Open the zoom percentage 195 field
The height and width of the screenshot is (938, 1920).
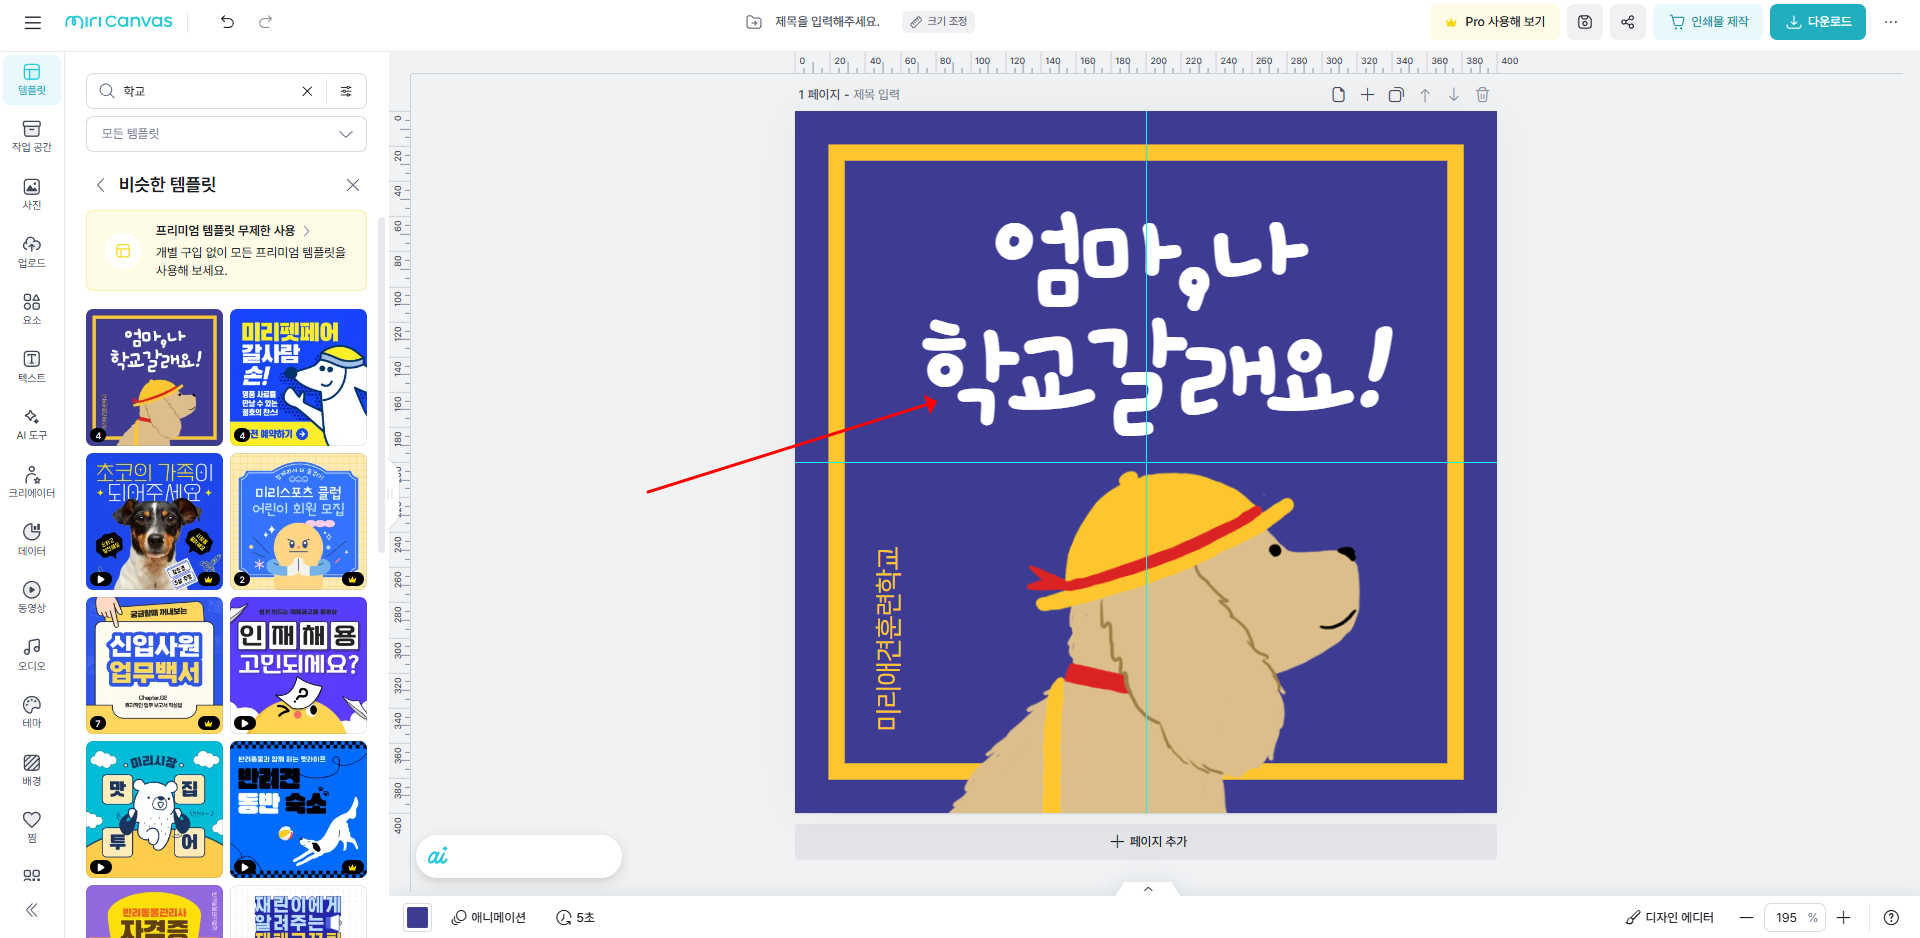[1795, 918]
